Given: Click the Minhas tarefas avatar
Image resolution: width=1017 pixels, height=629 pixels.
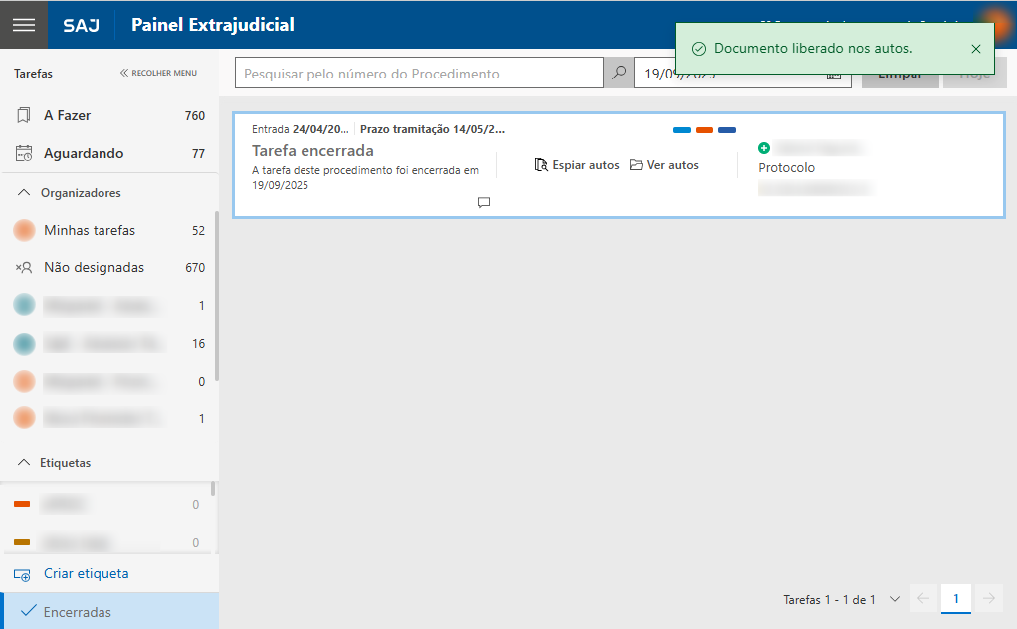Looking at the screenshot, I should (x=24, y=230).
